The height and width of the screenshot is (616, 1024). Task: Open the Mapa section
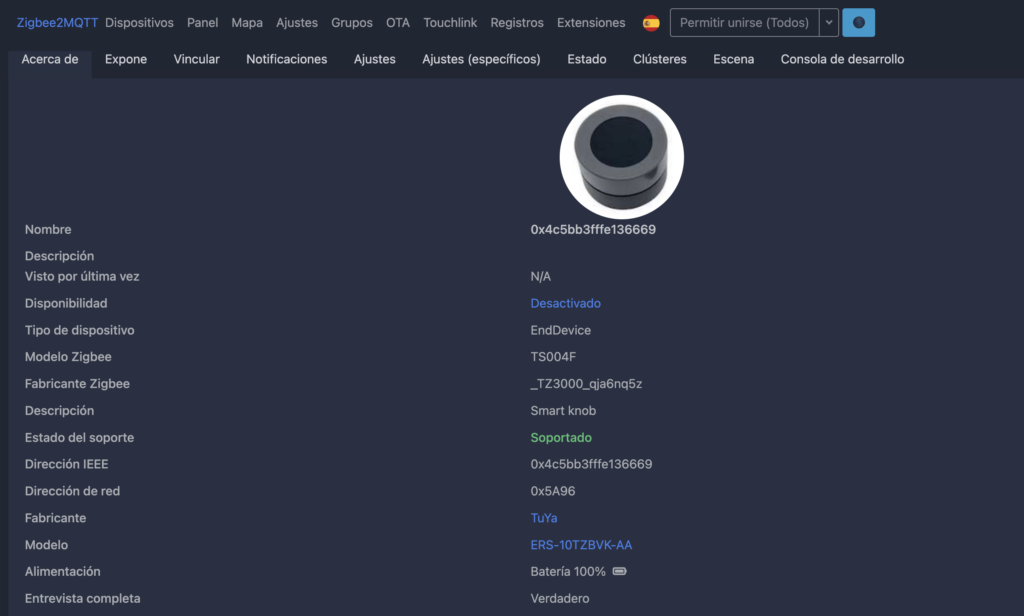coord(246,21)
